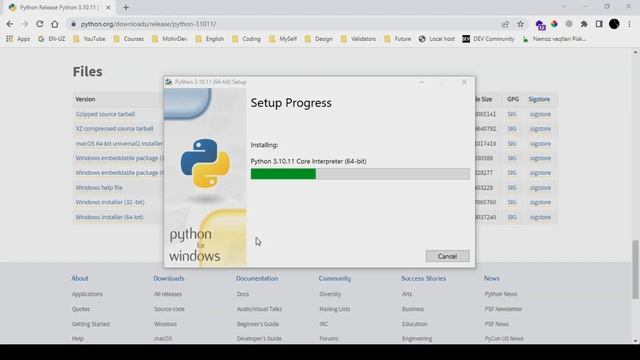Open the browser side panel icon
Screen dimensions: 640x360
(x=599, y=24)
